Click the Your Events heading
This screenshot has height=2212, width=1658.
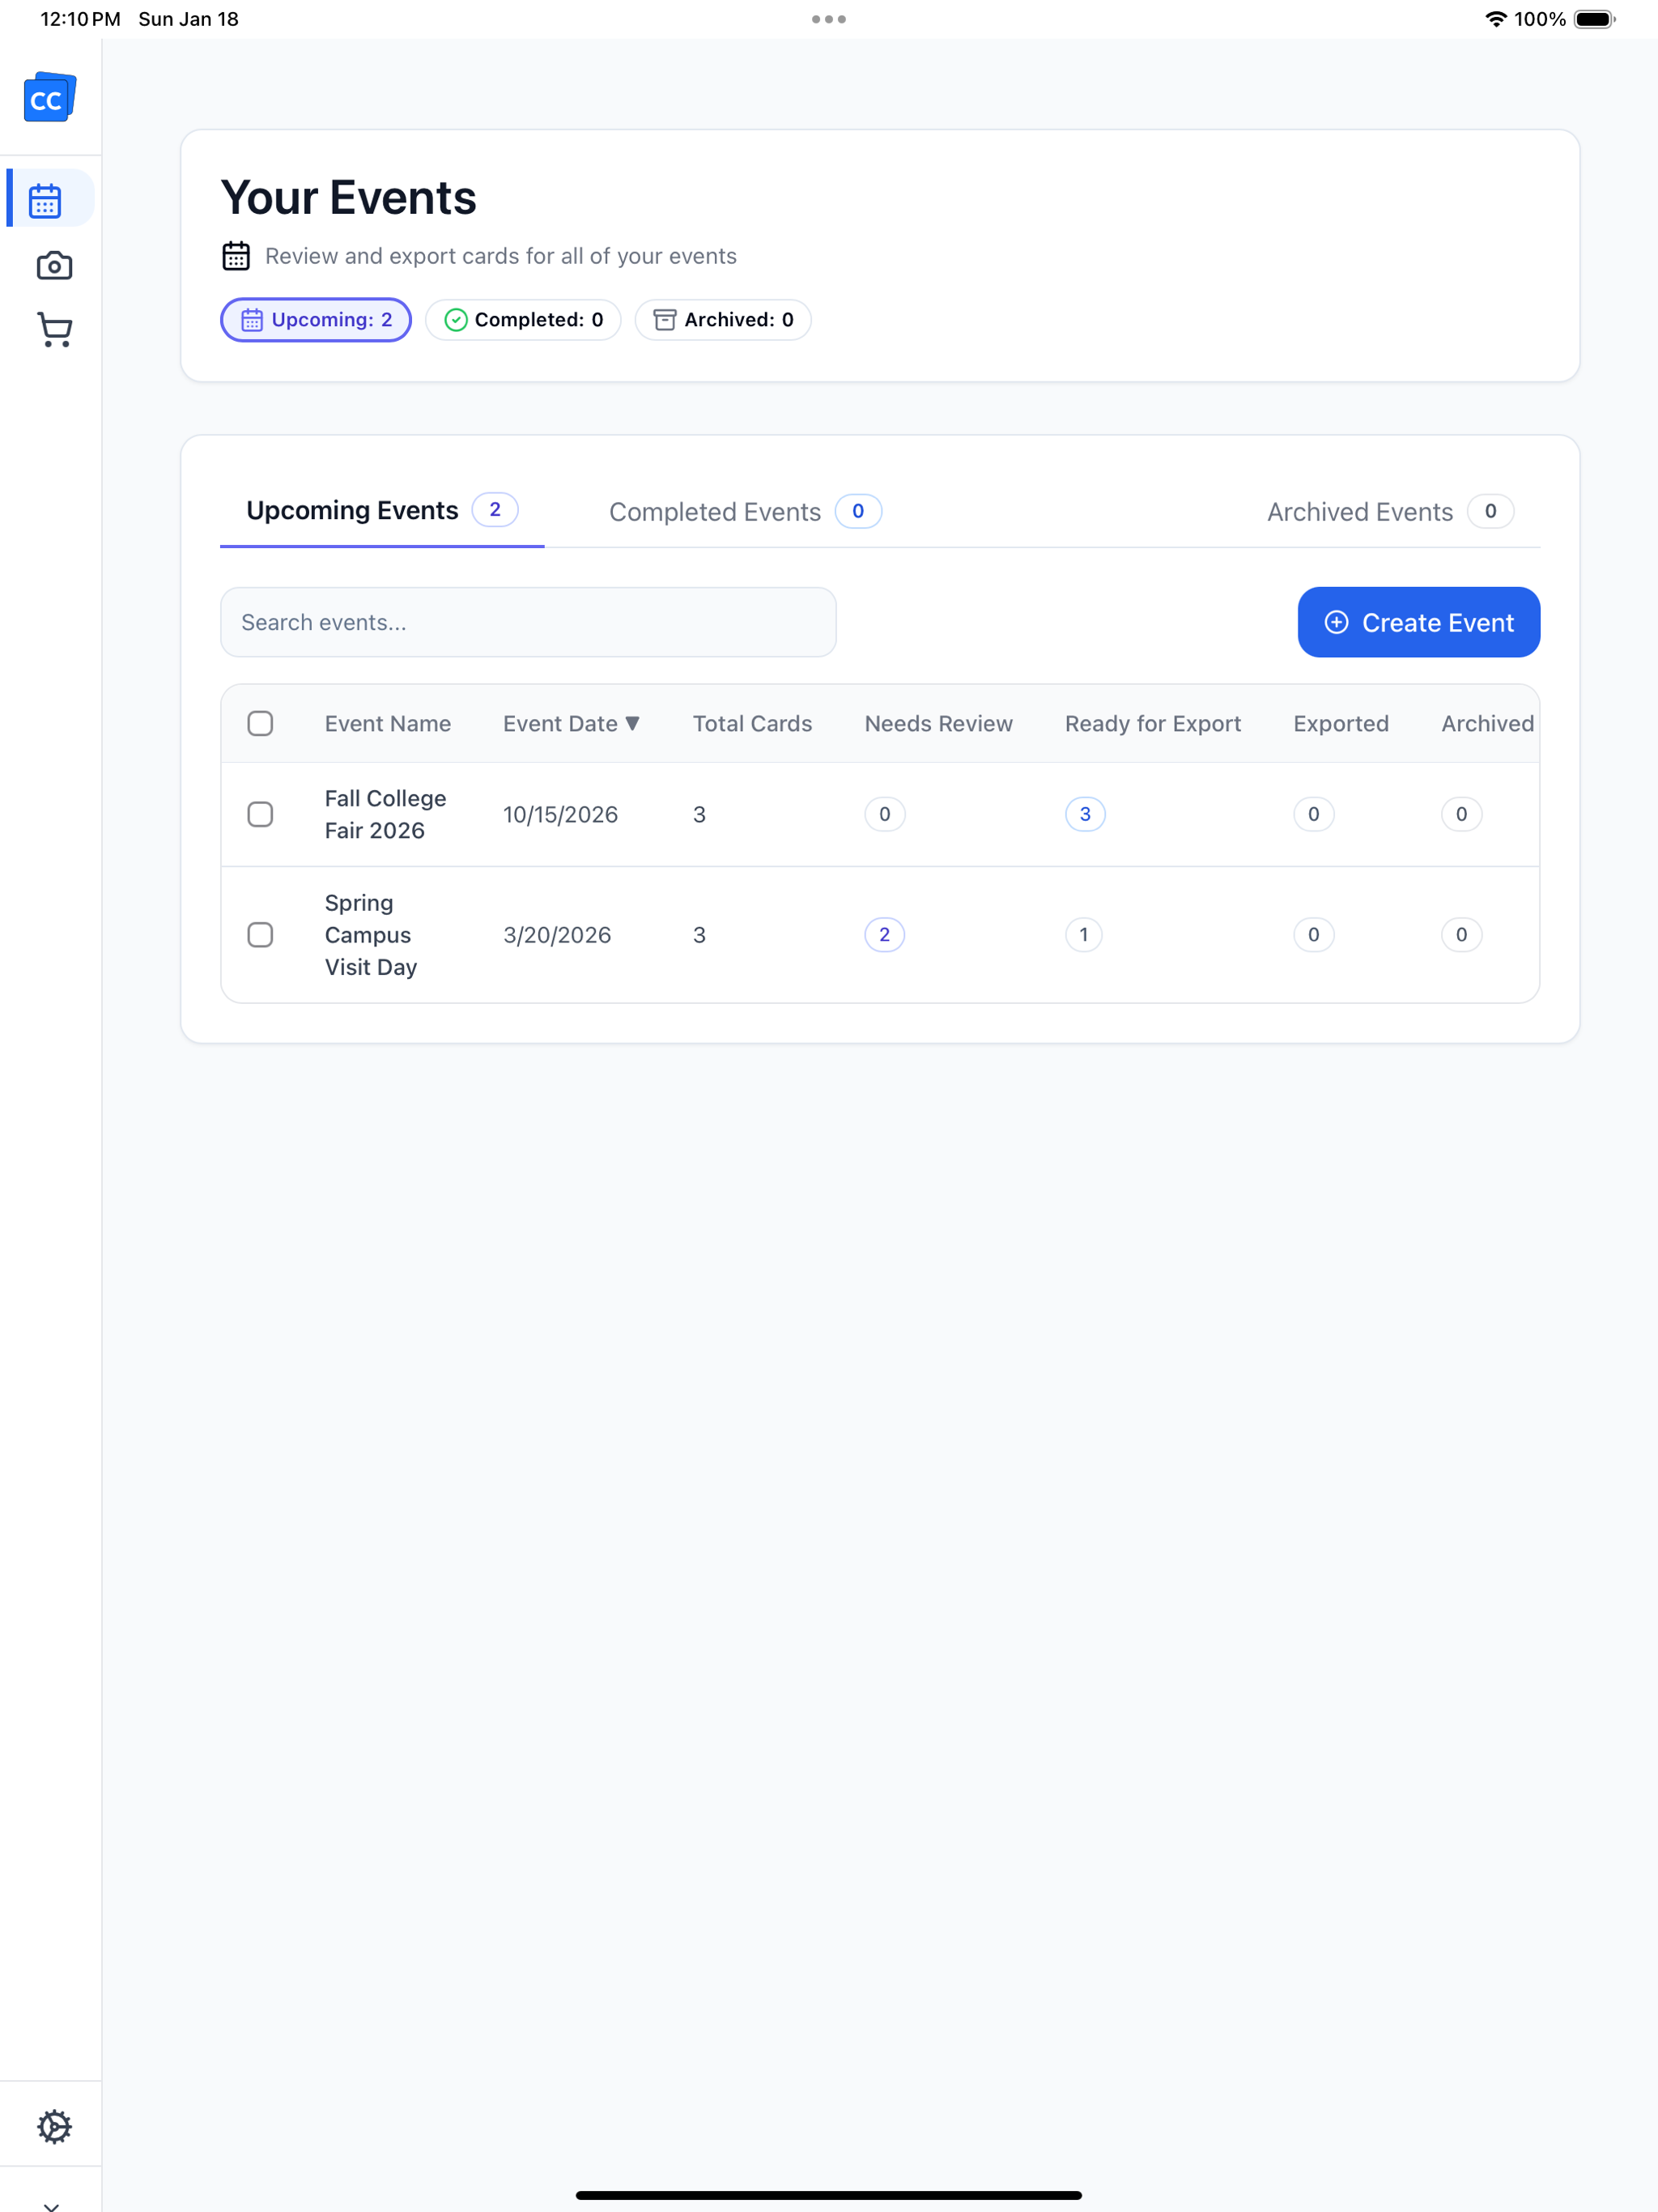(348, 197)
